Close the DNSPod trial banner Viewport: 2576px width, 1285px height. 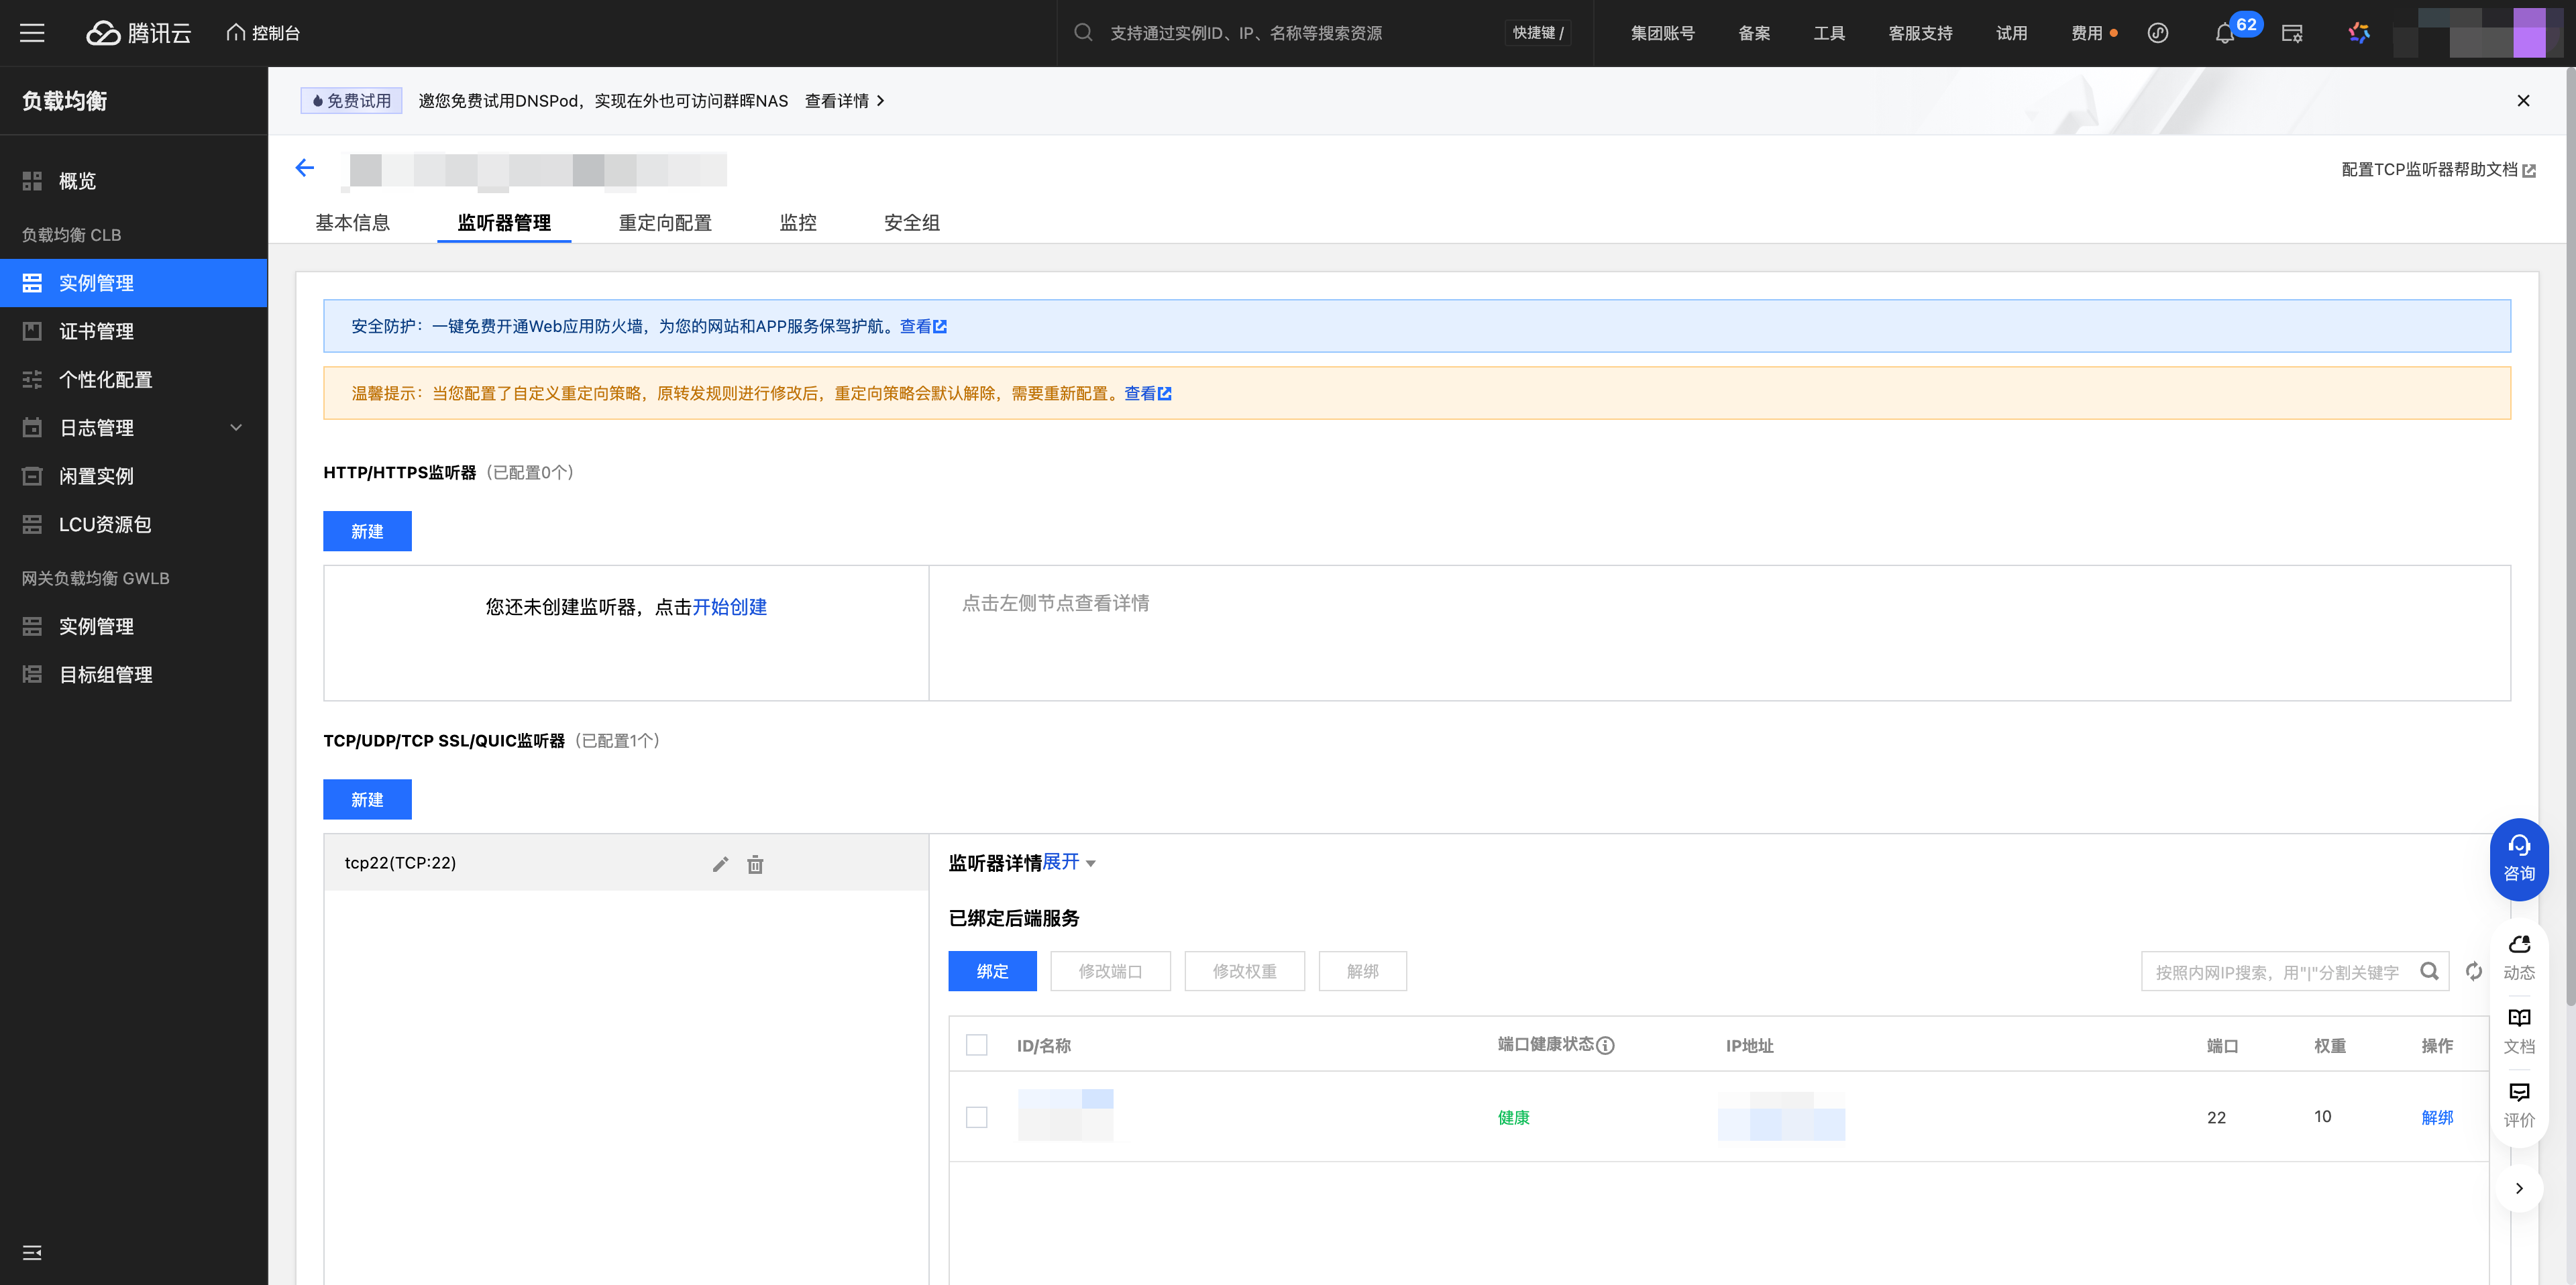[2523, 101]
